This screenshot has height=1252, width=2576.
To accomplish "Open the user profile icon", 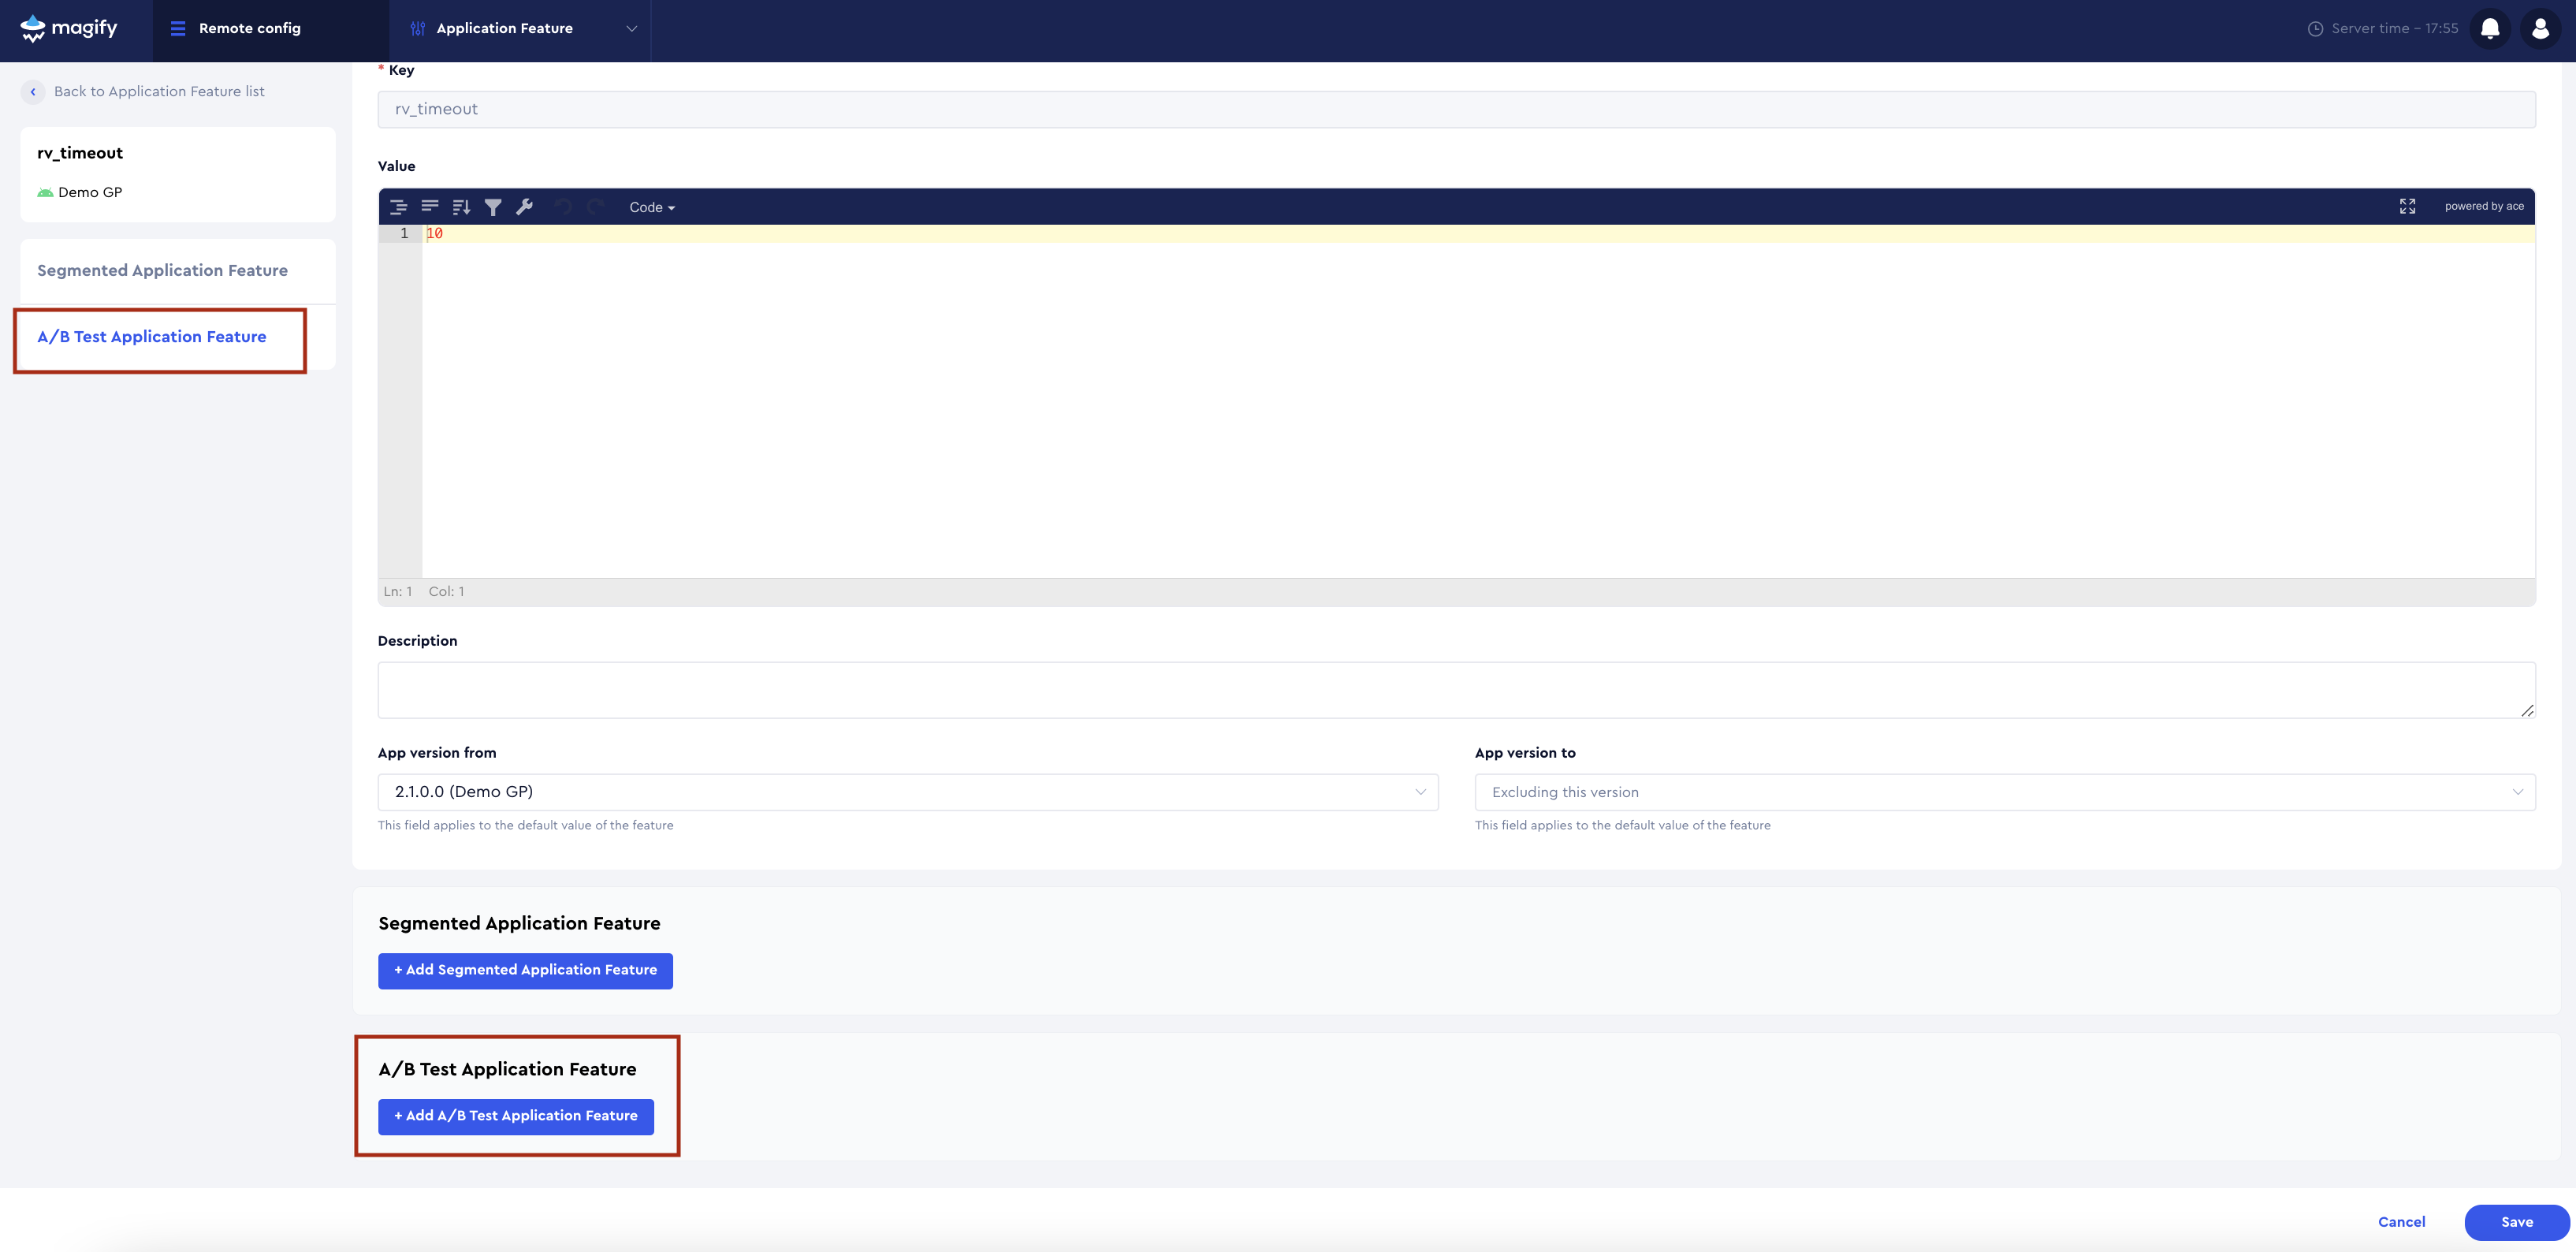I will (x=2541, y=28).
